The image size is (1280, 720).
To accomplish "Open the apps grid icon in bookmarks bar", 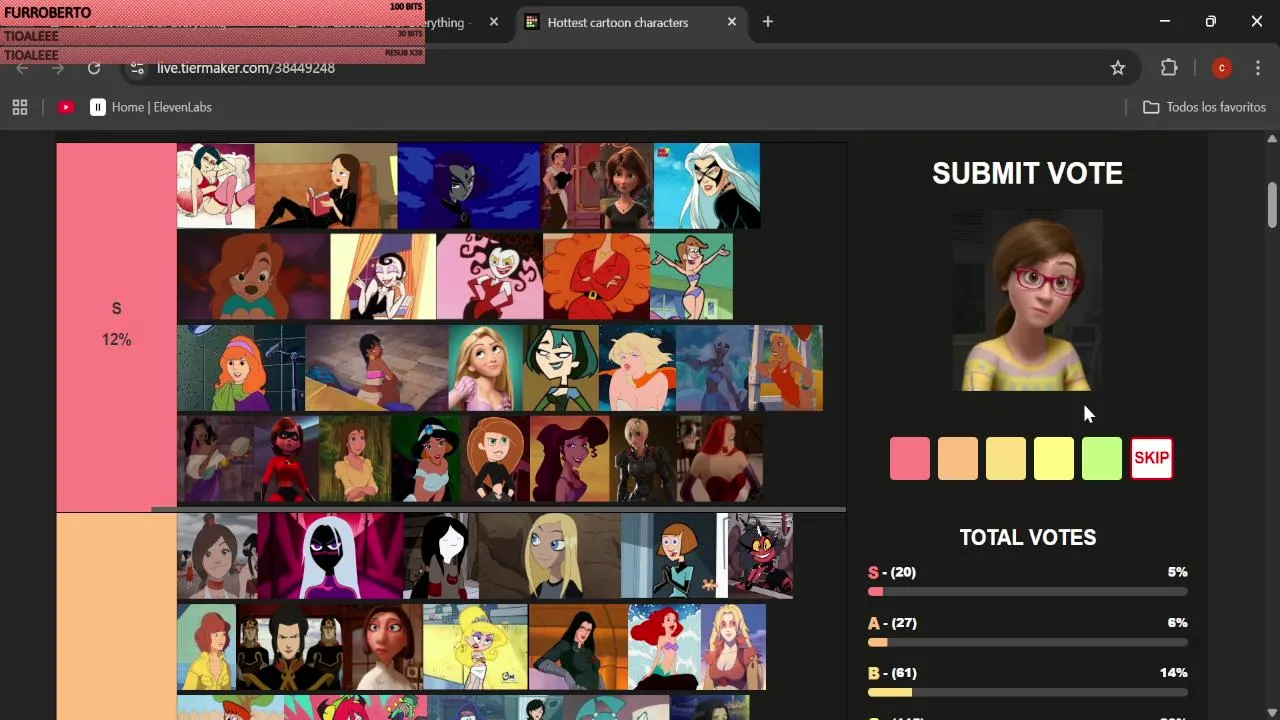I will 20,107.
